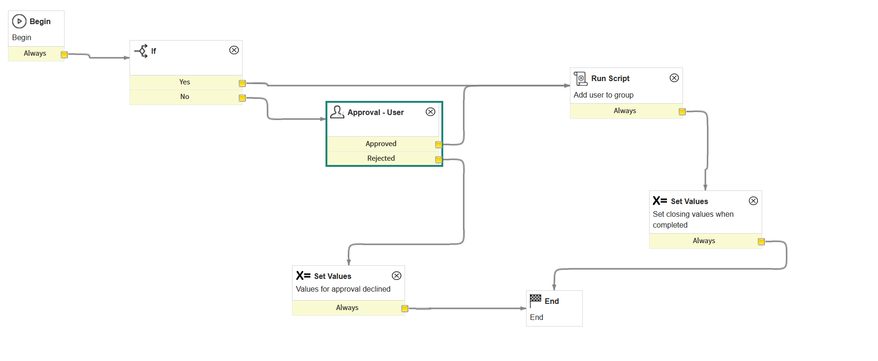Viewport: 878px width, 361px height.
Task: Remove the Approval - User activity
Action: (x=430, y=112)
